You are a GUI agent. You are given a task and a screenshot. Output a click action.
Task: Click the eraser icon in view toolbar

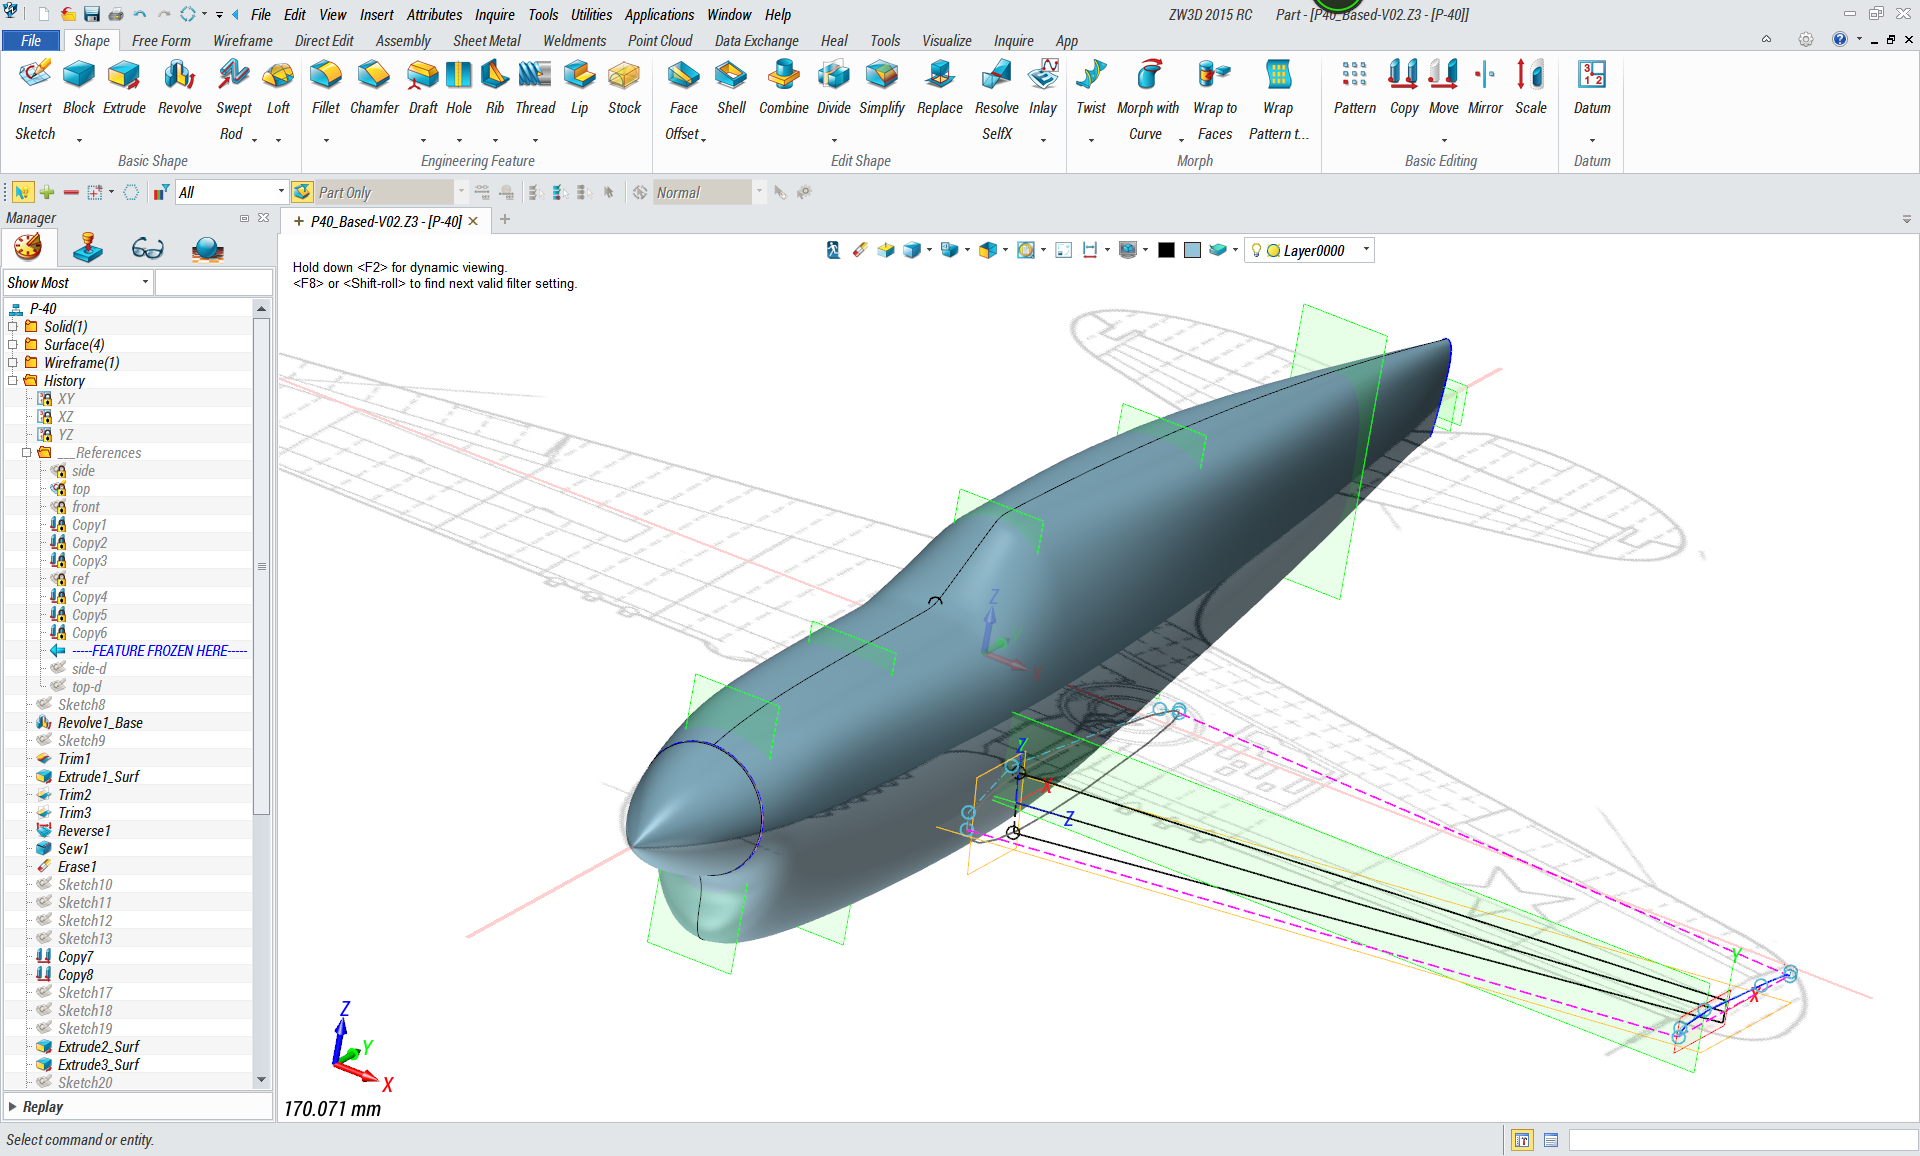(x=860, y=250)
